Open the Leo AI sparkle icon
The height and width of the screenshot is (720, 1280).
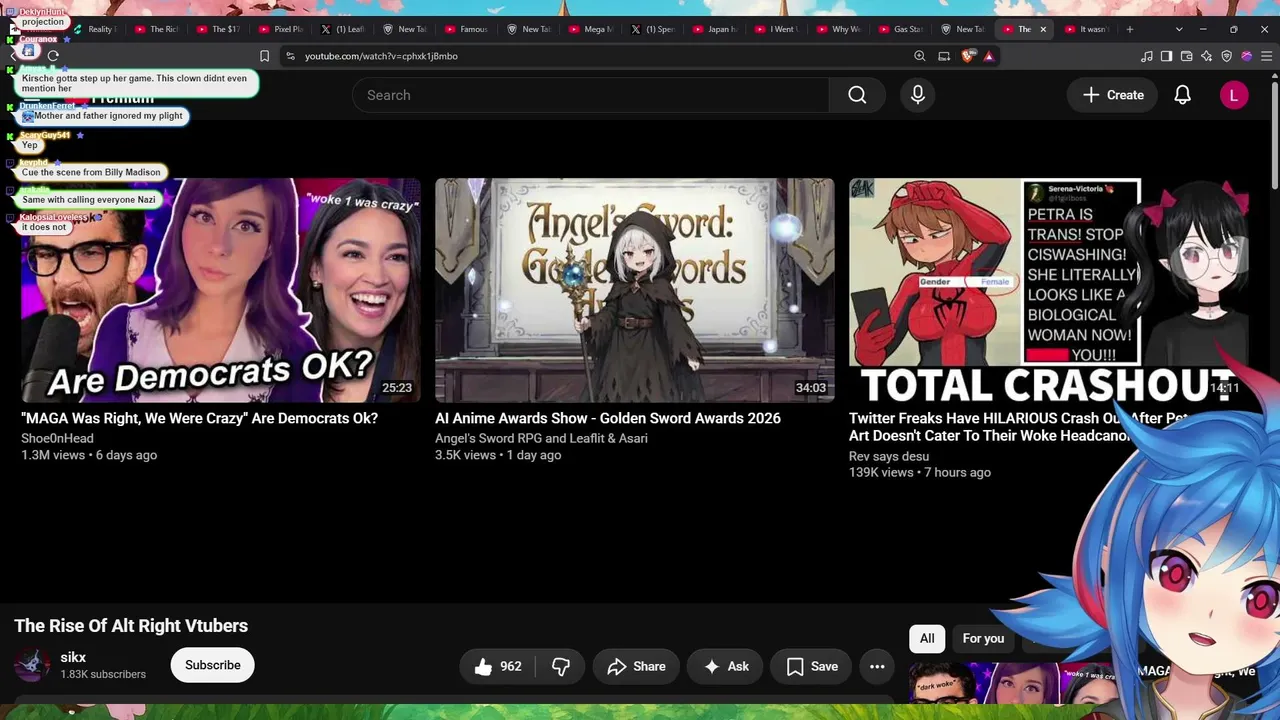(1206, 56)
